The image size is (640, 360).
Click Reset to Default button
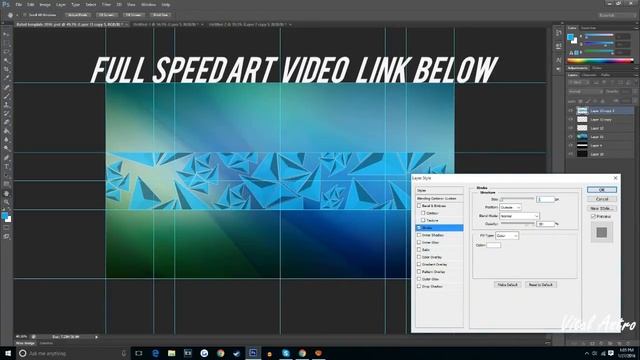540,284
